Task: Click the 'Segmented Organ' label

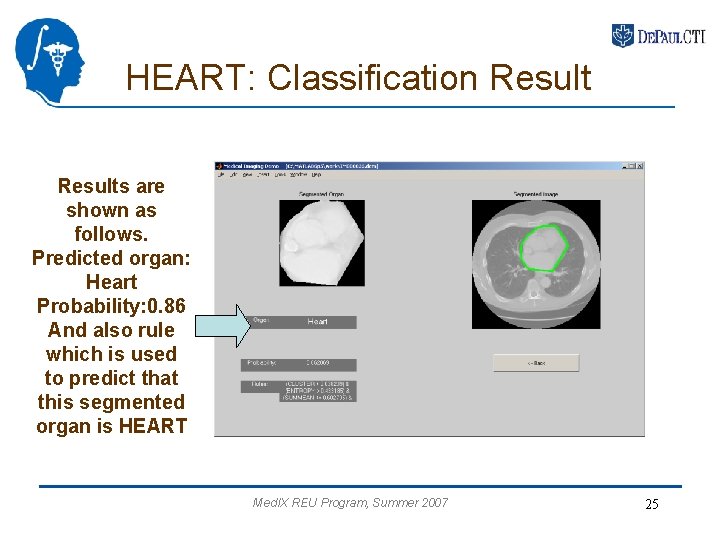Action: (x=321, y=194)
